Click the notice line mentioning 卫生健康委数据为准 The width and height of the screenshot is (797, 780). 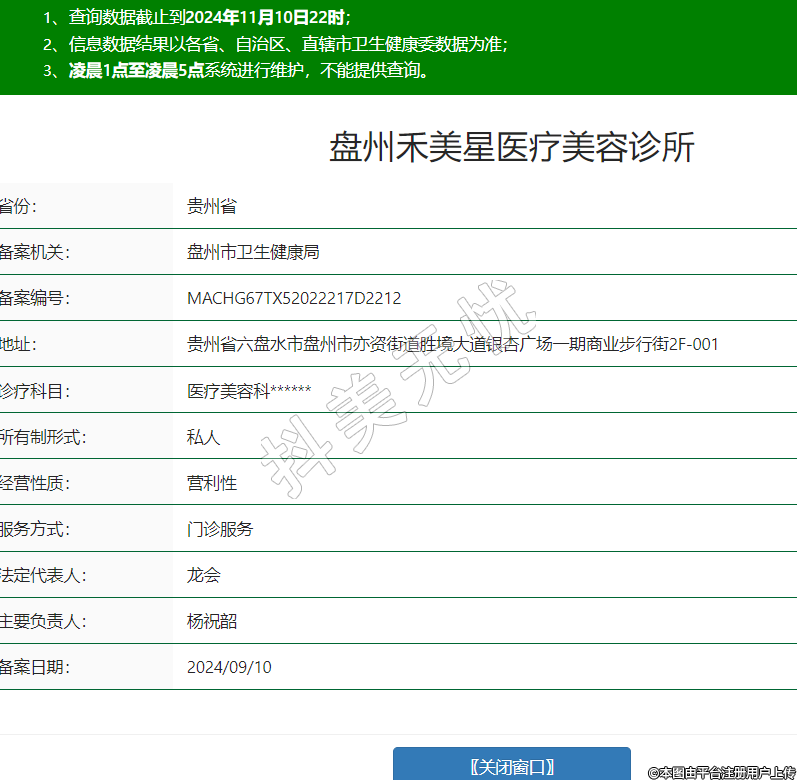[276, 44]
